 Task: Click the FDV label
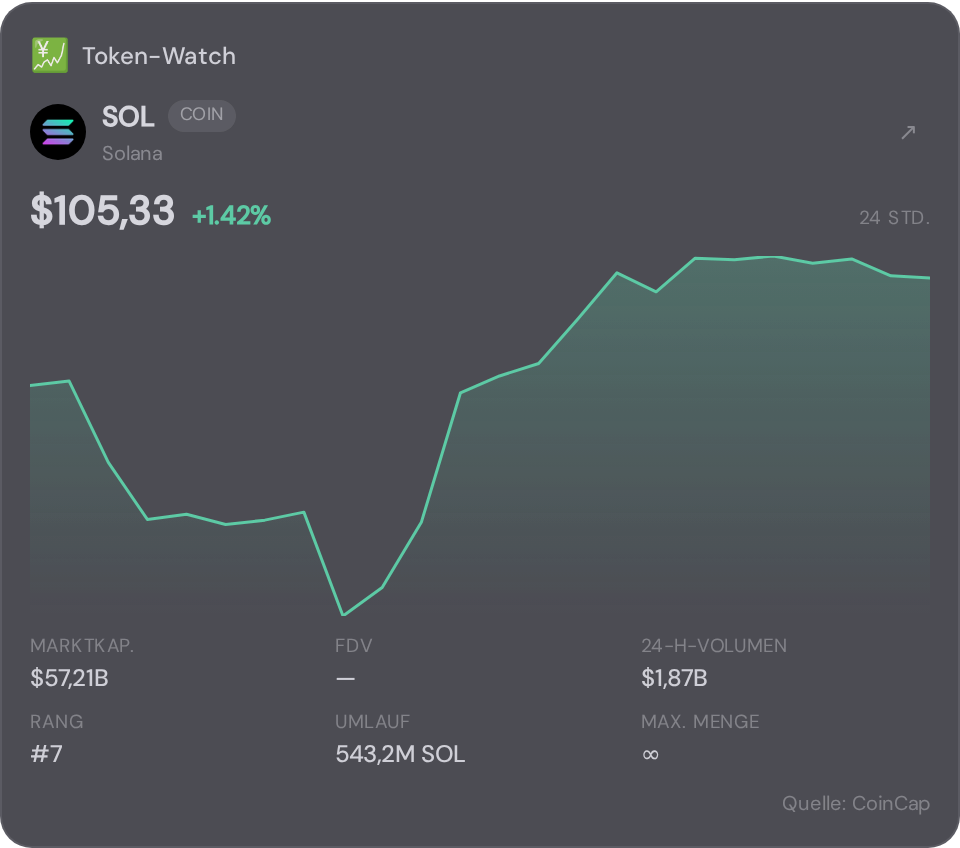354,645
